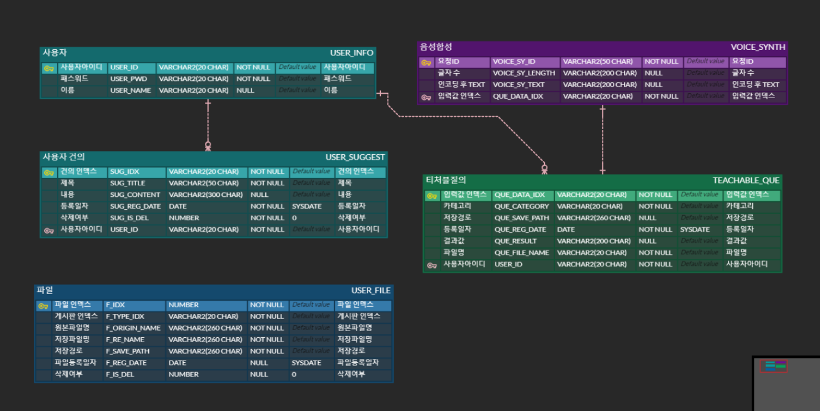Click QUE_DATA_IDX column in TEACHABLE_QUE table

tap(520, 195)
